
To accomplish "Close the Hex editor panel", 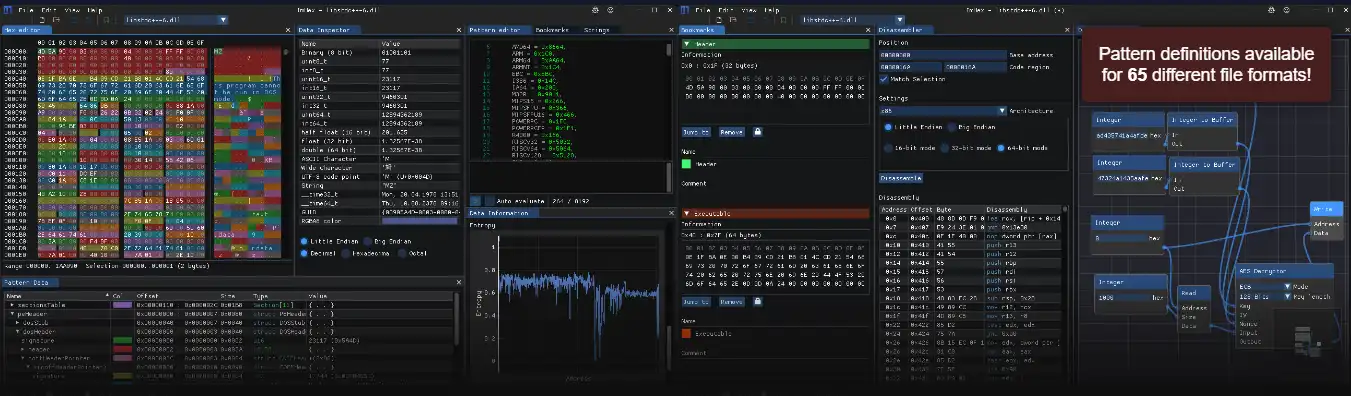I will (x=287, y=31).
